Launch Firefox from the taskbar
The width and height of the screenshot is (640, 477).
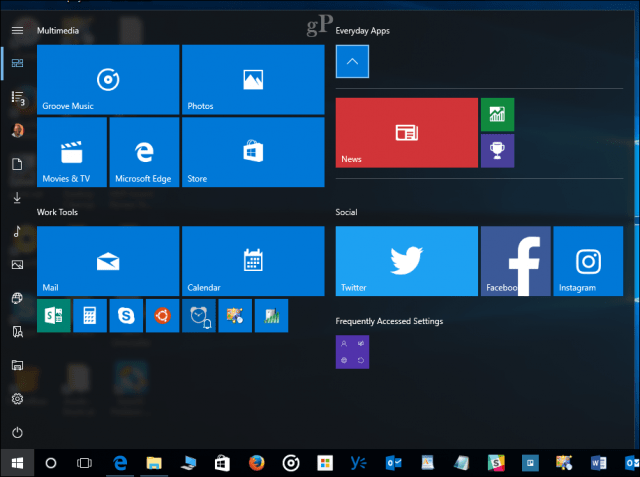point(256,463)
